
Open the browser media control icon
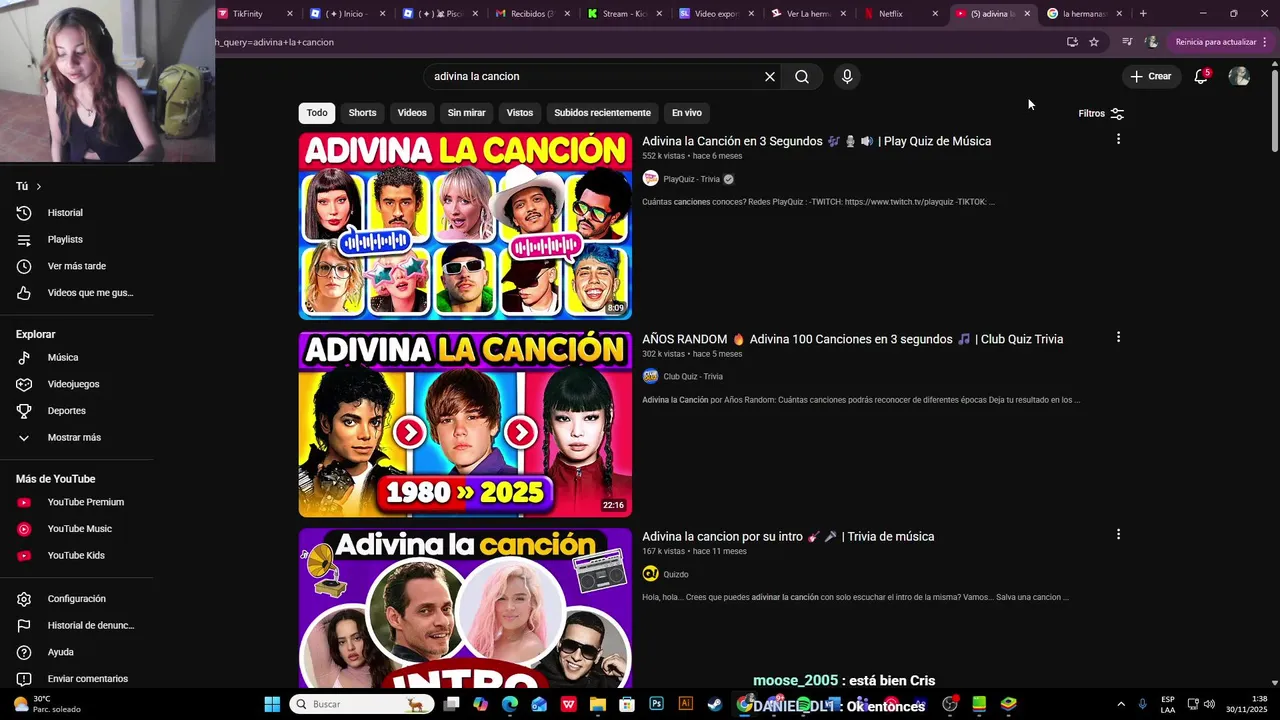[x=1127, y=42]
